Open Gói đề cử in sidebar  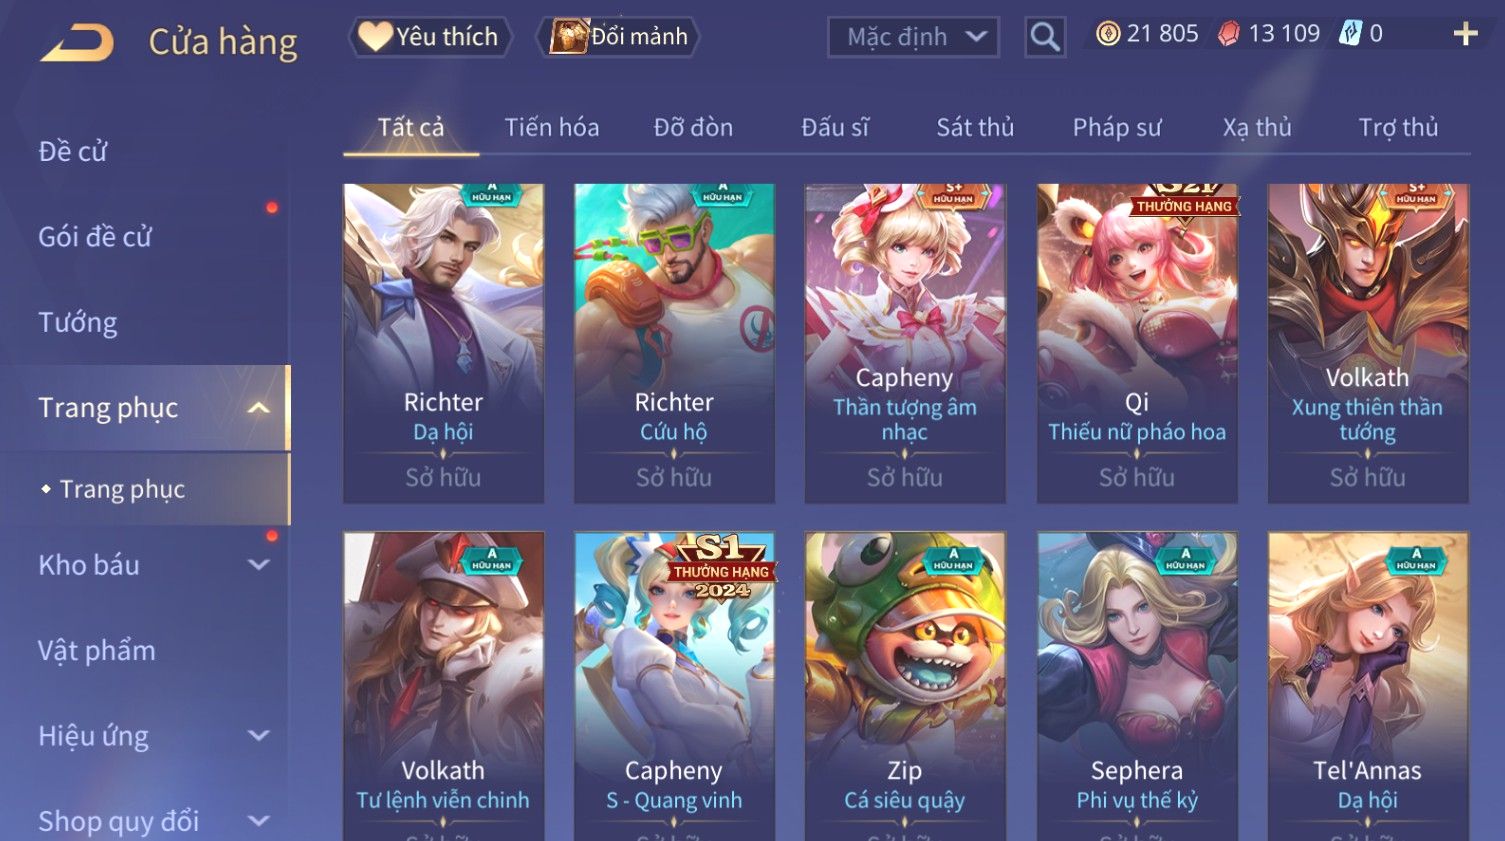(x=95, y=237)
